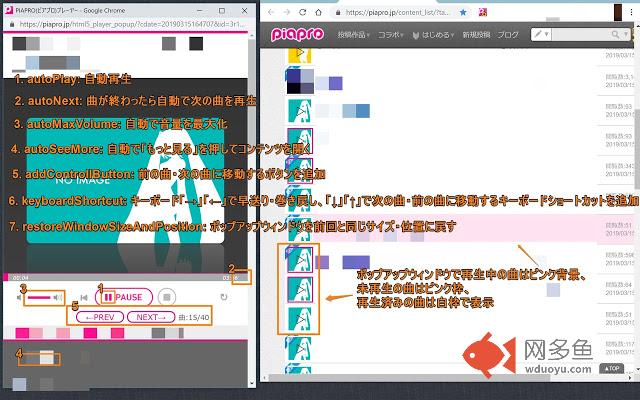640x400 pixels.
Task: Open the dark blue mosaic thumbnail in list
Action: (300, 81)
